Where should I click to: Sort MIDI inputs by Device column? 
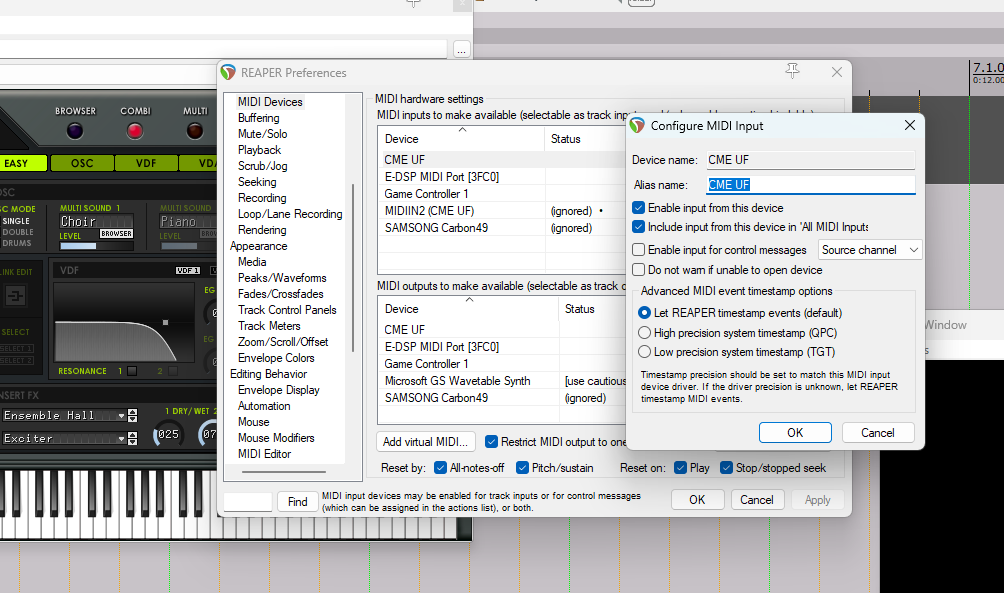[461, 139]
